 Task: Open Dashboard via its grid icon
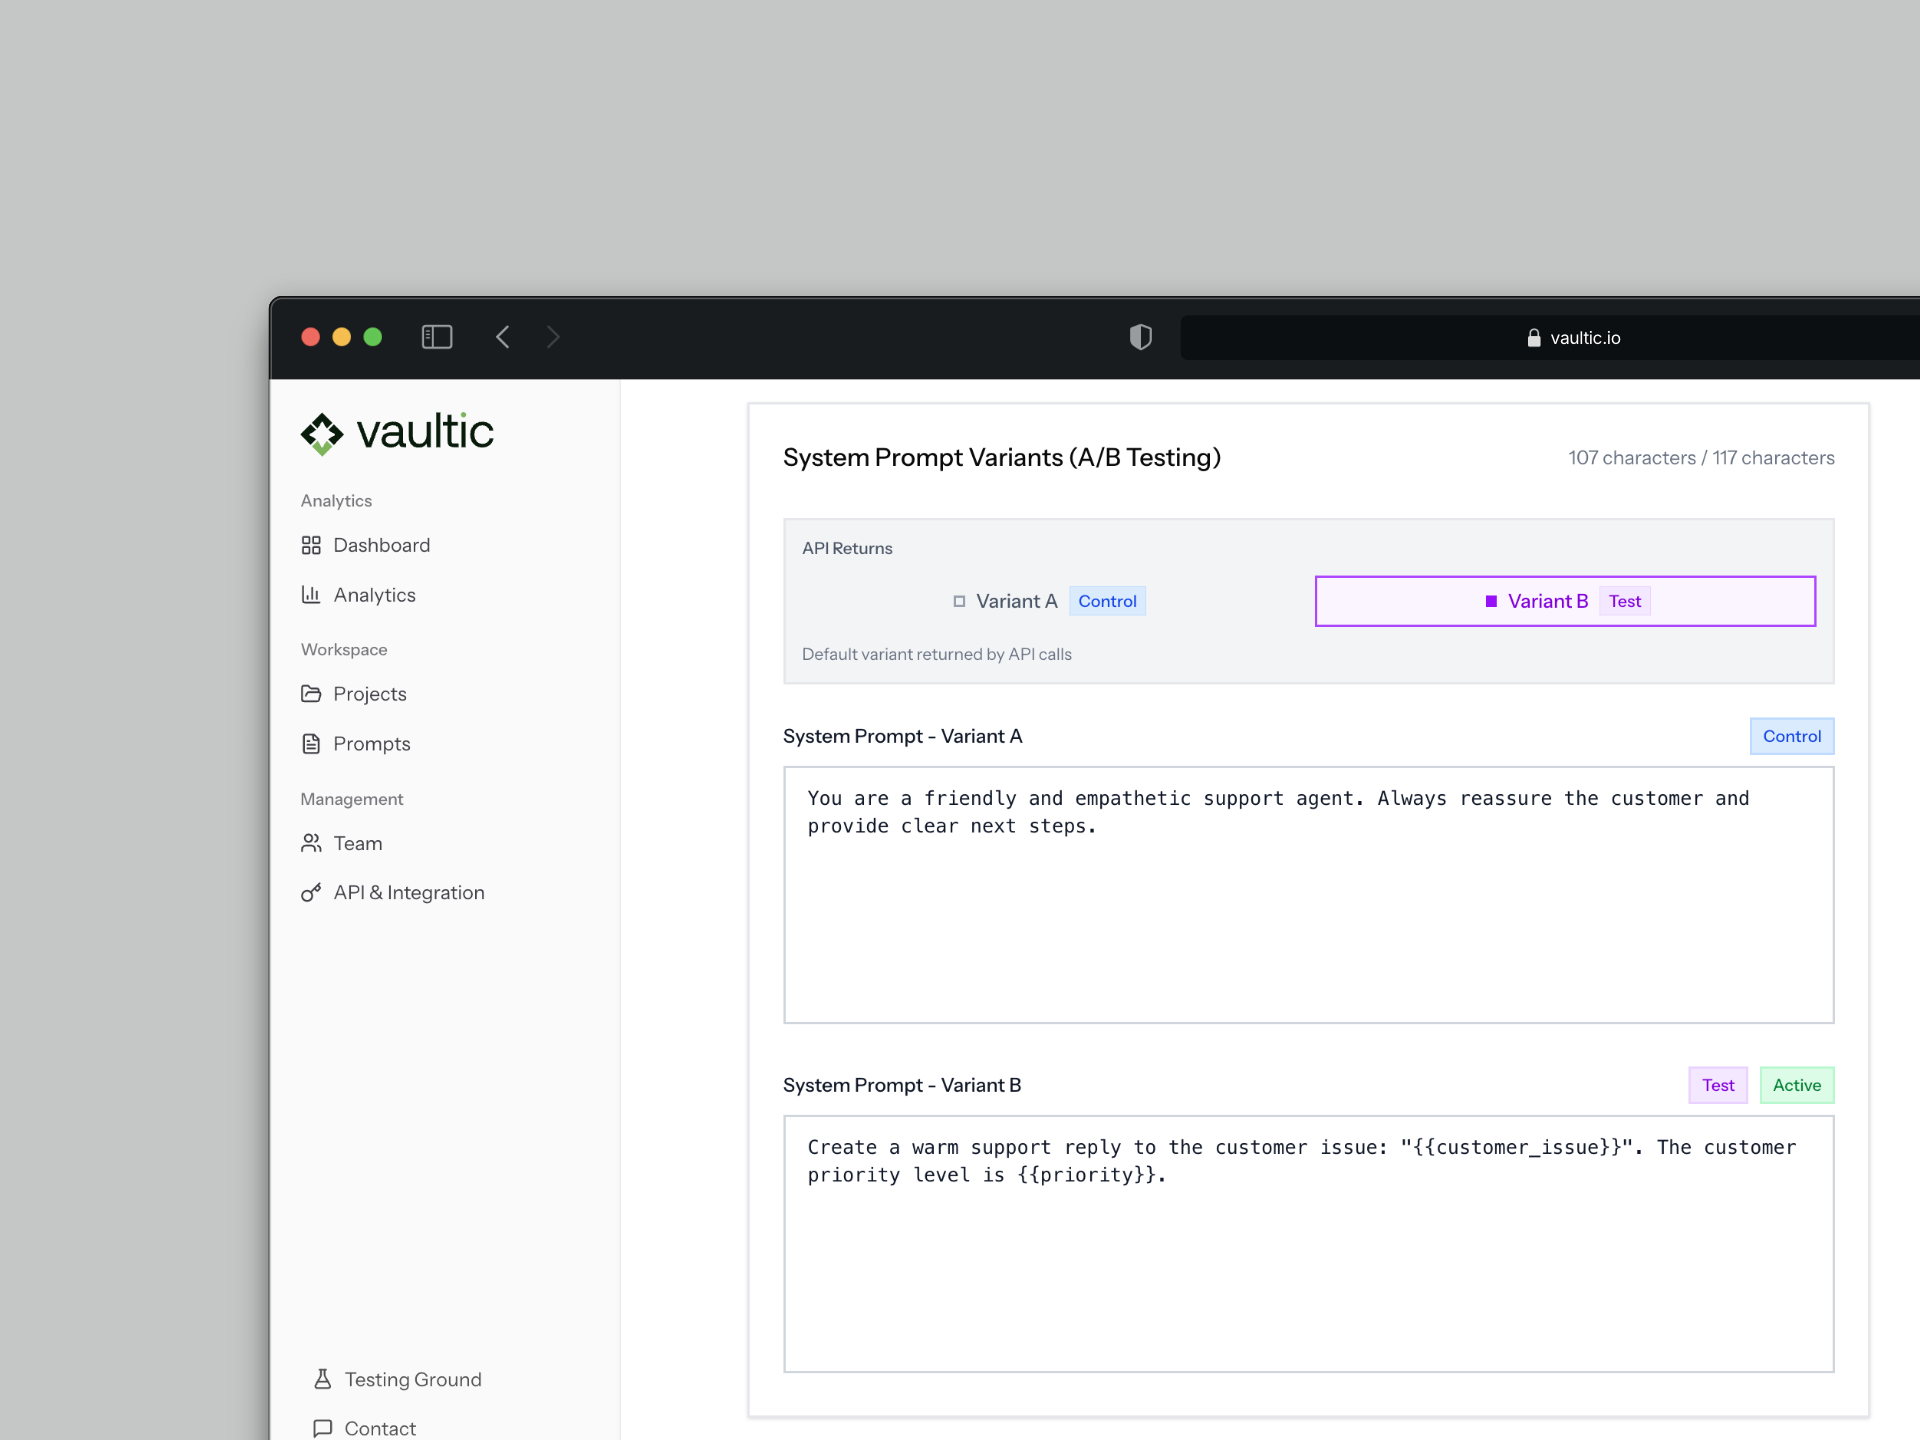[x=311, y=545]
